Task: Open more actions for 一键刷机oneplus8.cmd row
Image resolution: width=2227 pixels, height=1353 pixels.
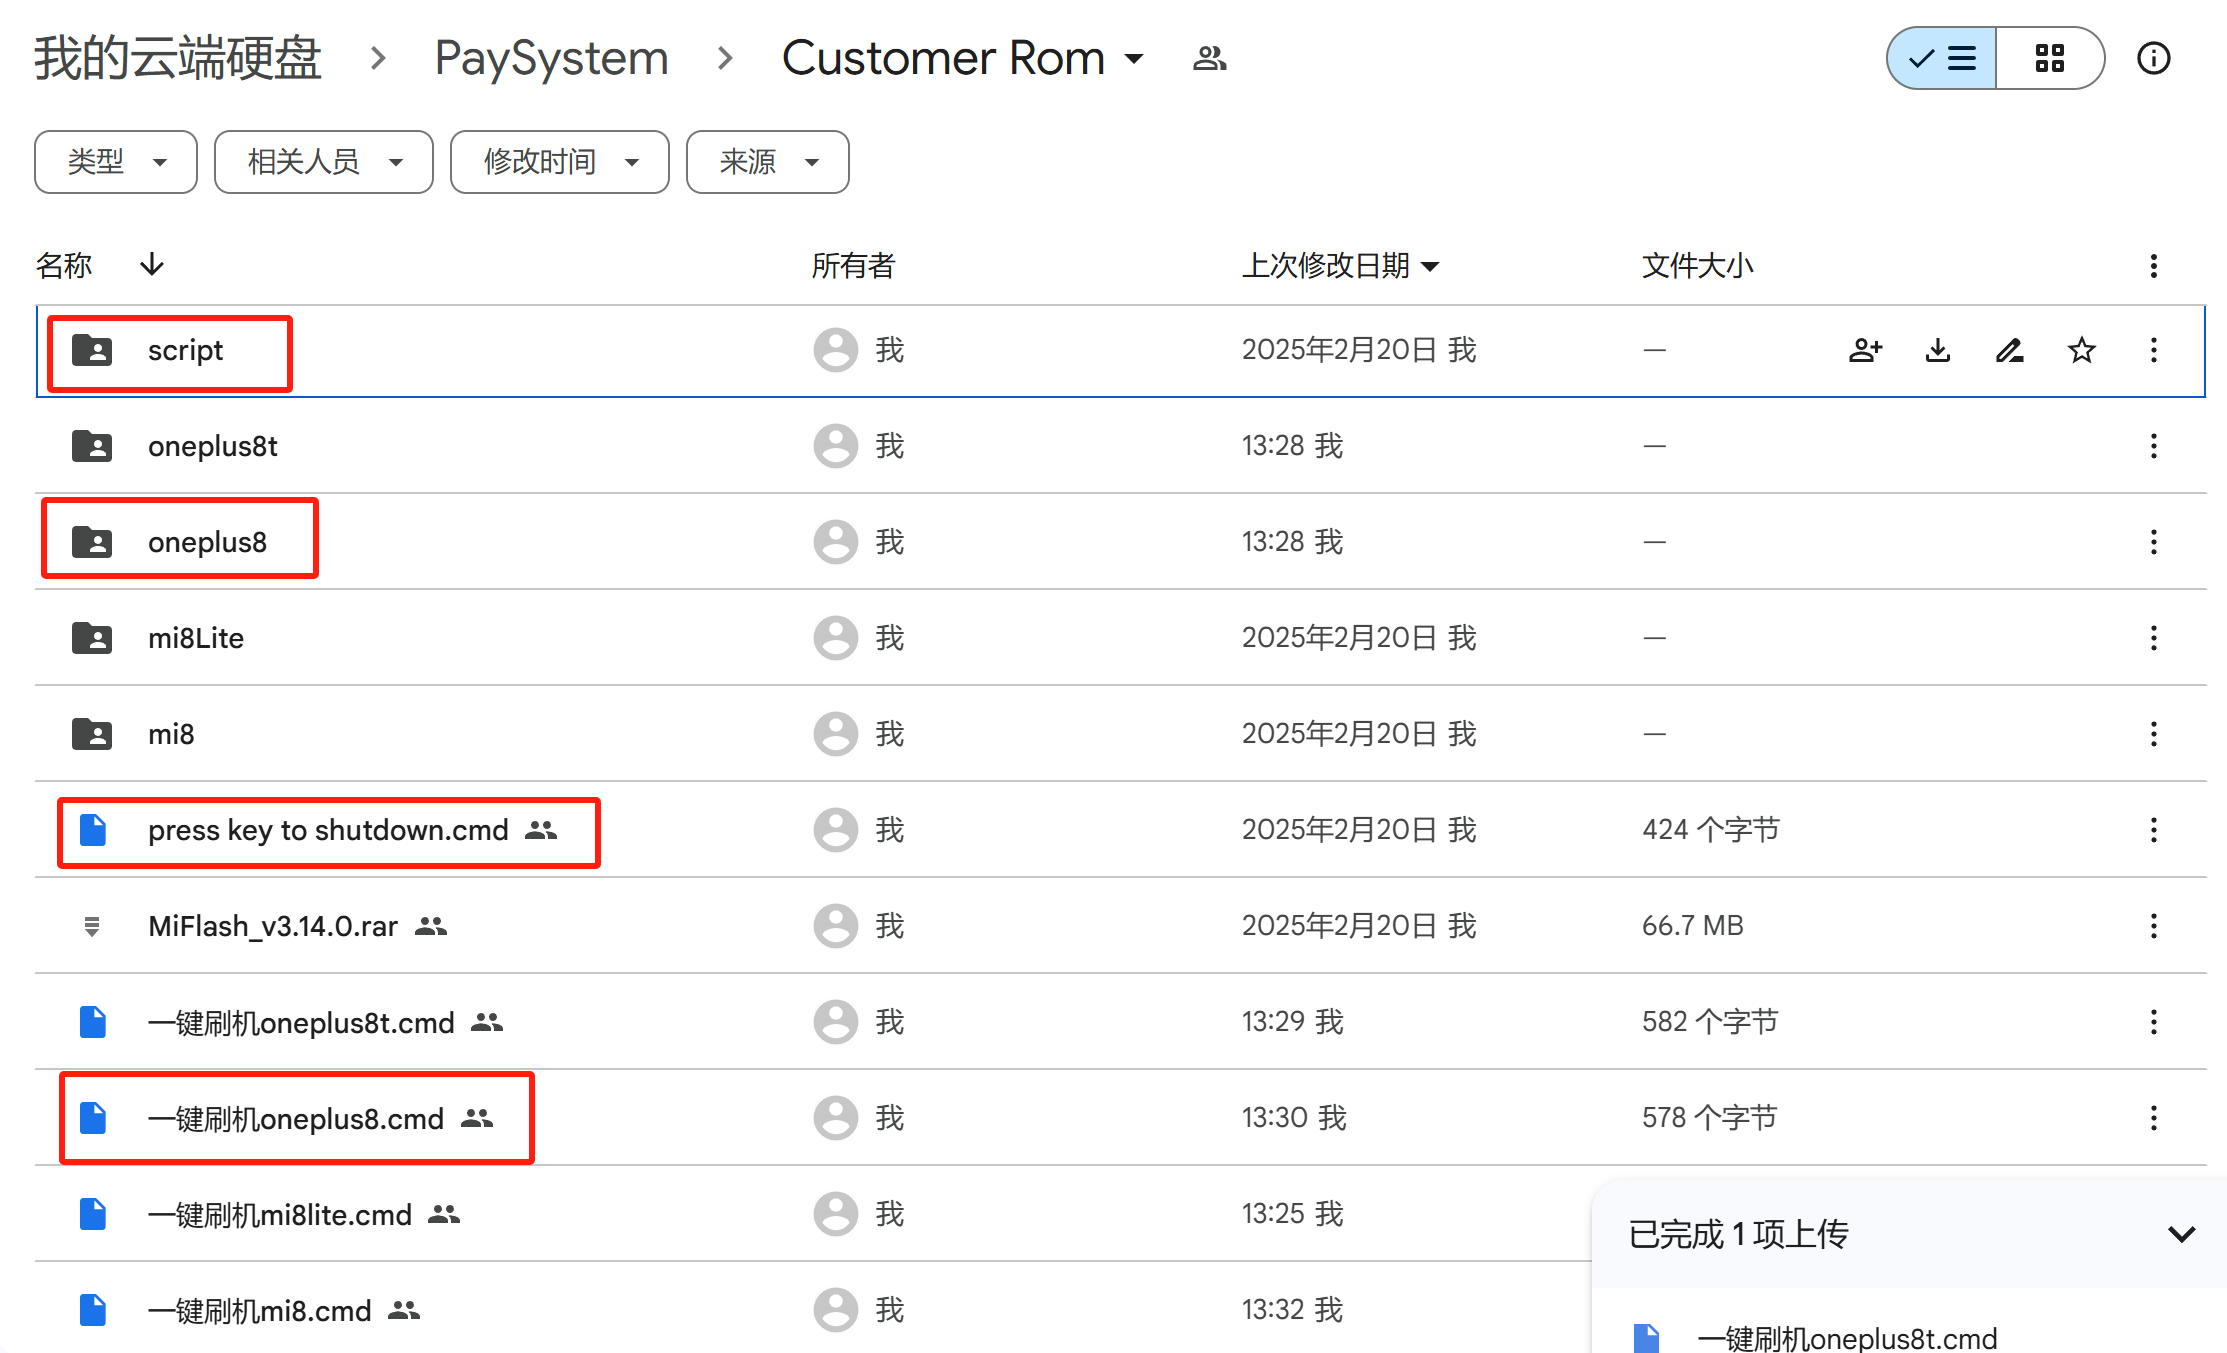Action: coord(2153,1118)
